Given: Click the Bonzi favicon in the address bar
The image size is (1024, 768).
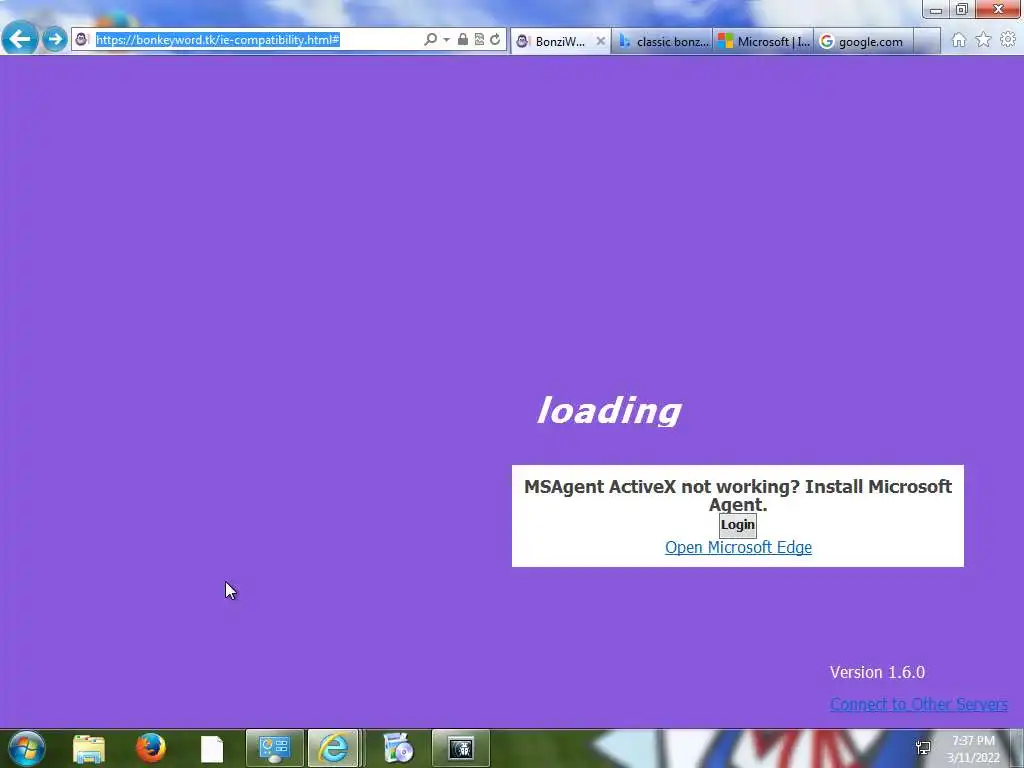Looking at the screenshot, I should coord(82,40).
